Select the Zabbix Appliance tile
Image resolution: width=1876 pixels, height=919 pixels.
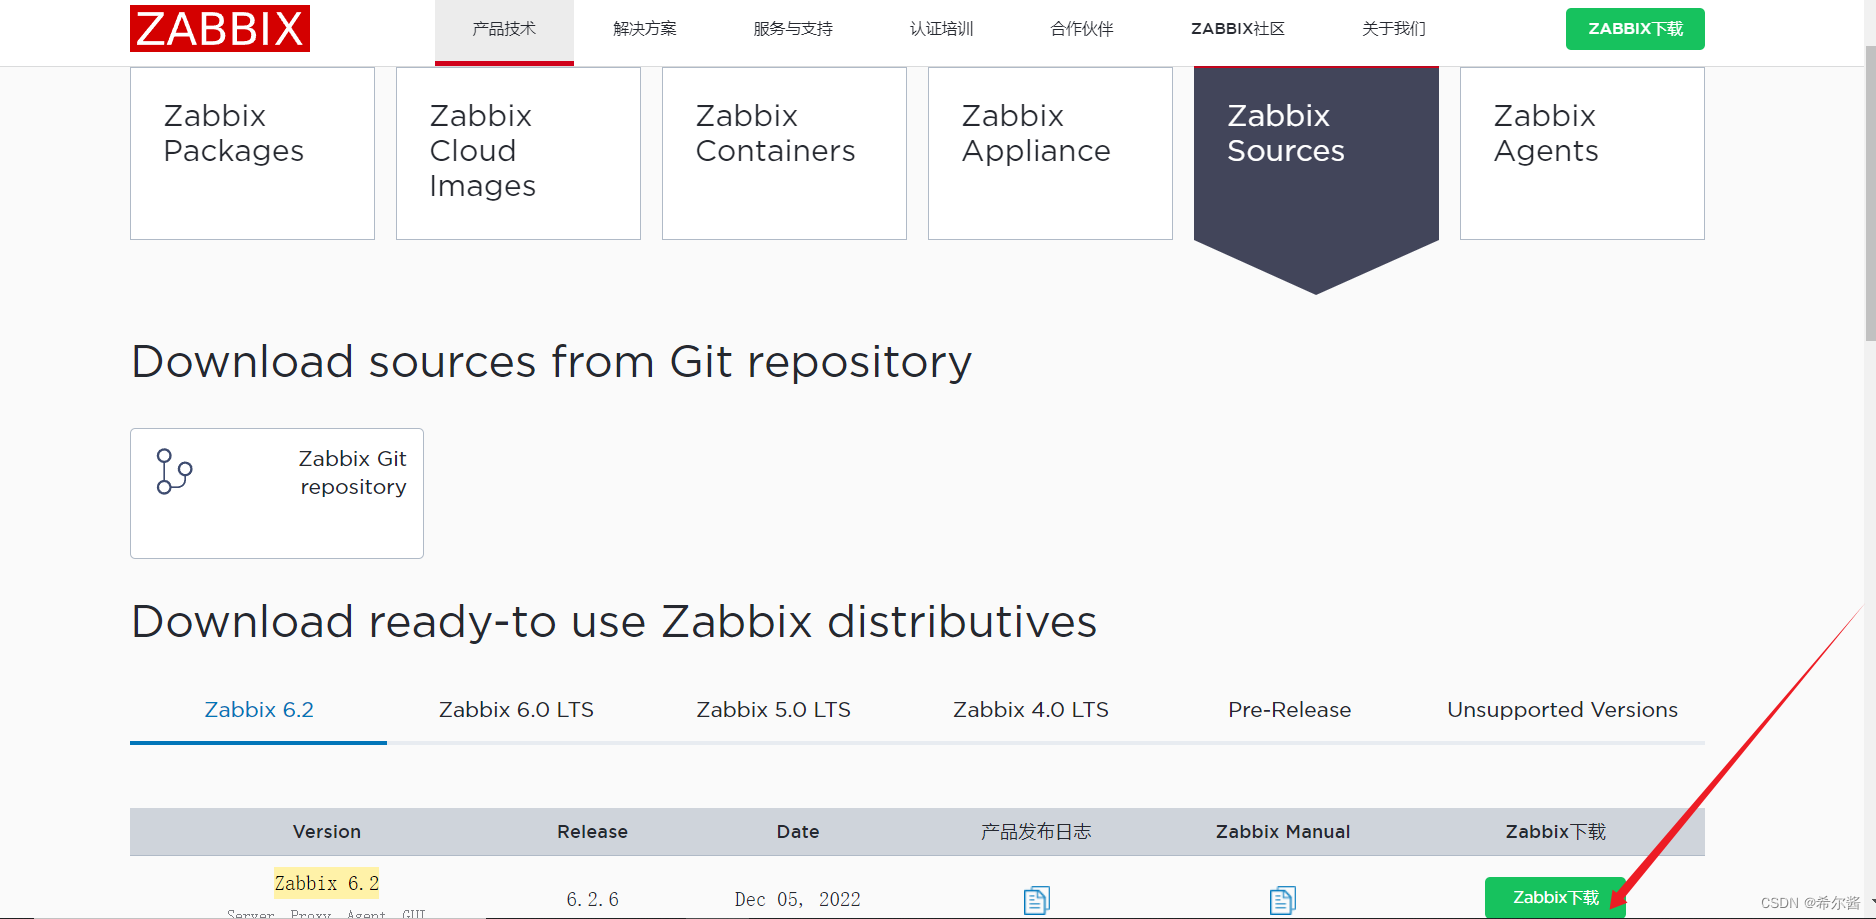pos(1049,152)
